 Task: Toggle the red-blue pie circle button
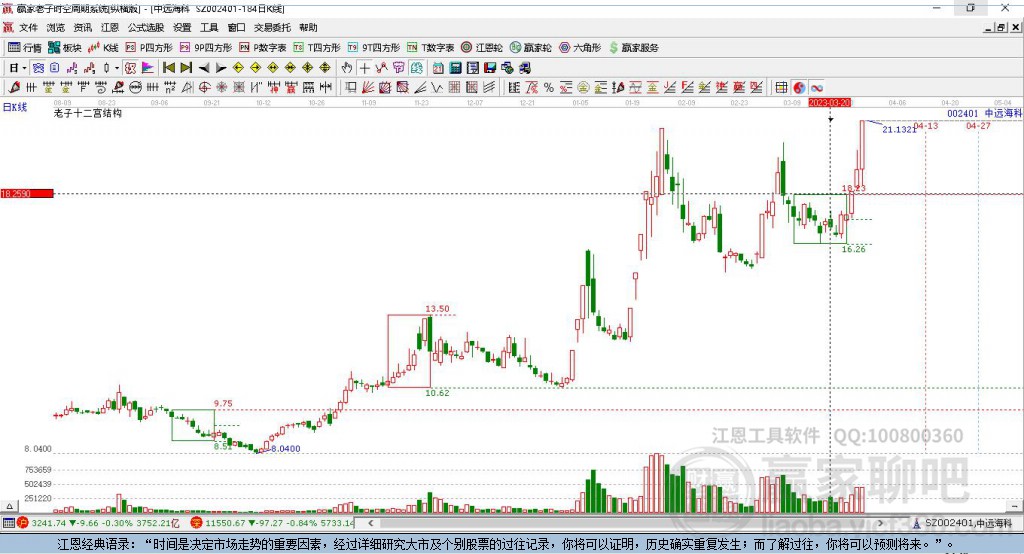pos(799,88)
